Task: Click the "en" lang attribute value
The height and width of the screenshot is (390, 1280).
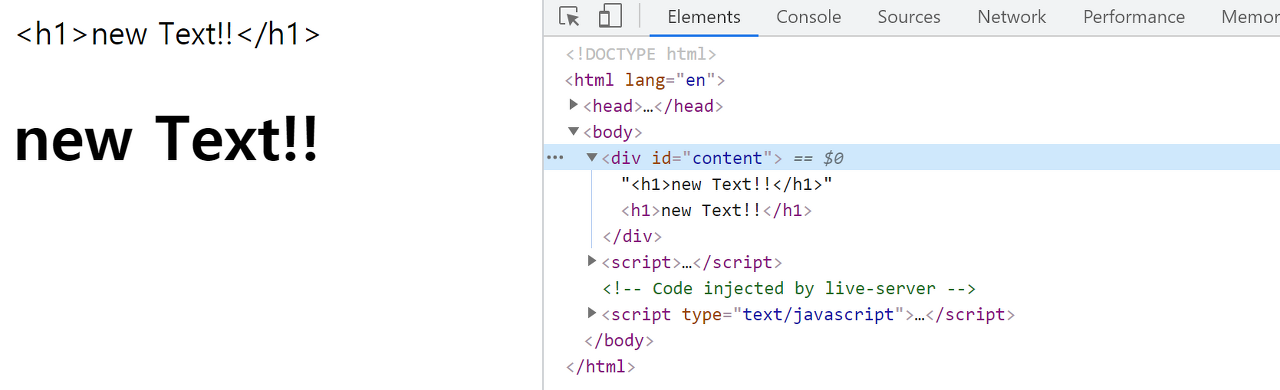Action: click(x=696, y=80)
